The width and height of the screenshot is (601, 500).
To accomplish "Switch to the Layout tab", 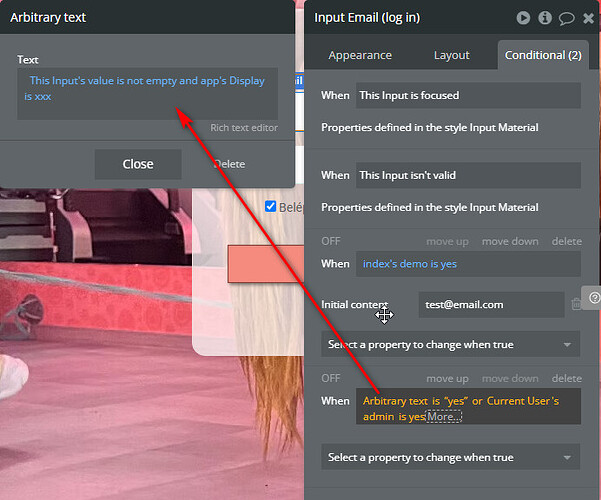I will click(x=452, y=55).
